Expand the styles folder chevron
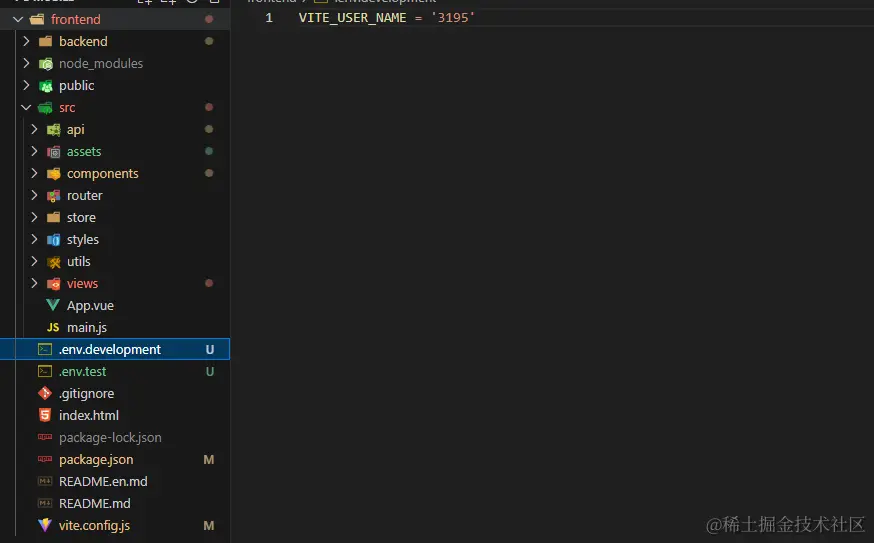Viewport: 874px width, 543px height. pyautogui.click(x=34, y=240)
